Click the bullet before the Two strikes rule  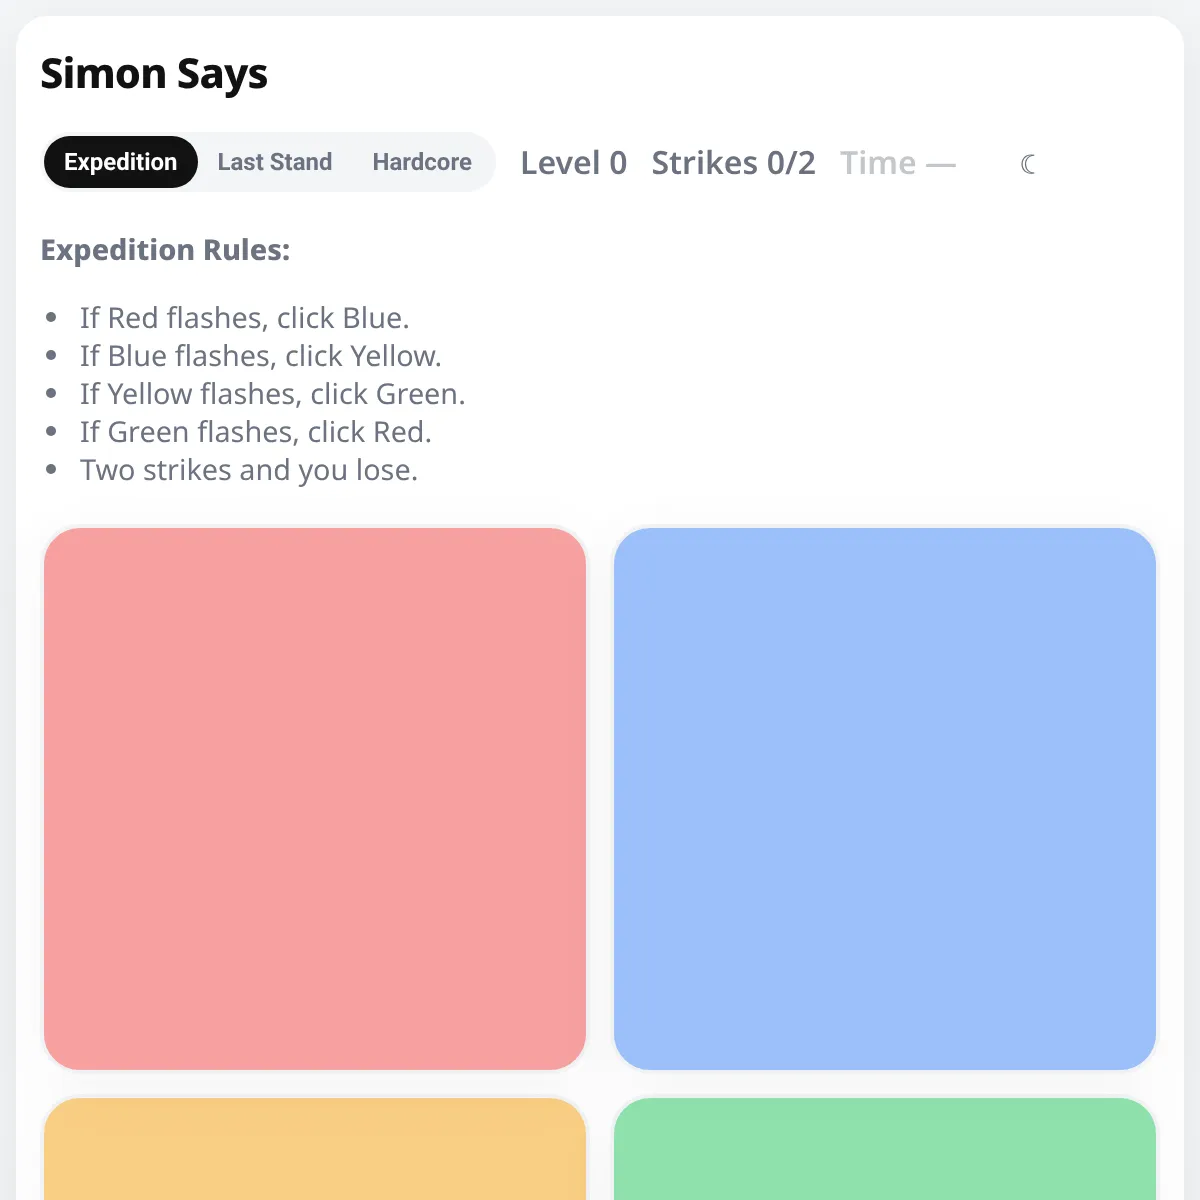(x=51, y=470)
